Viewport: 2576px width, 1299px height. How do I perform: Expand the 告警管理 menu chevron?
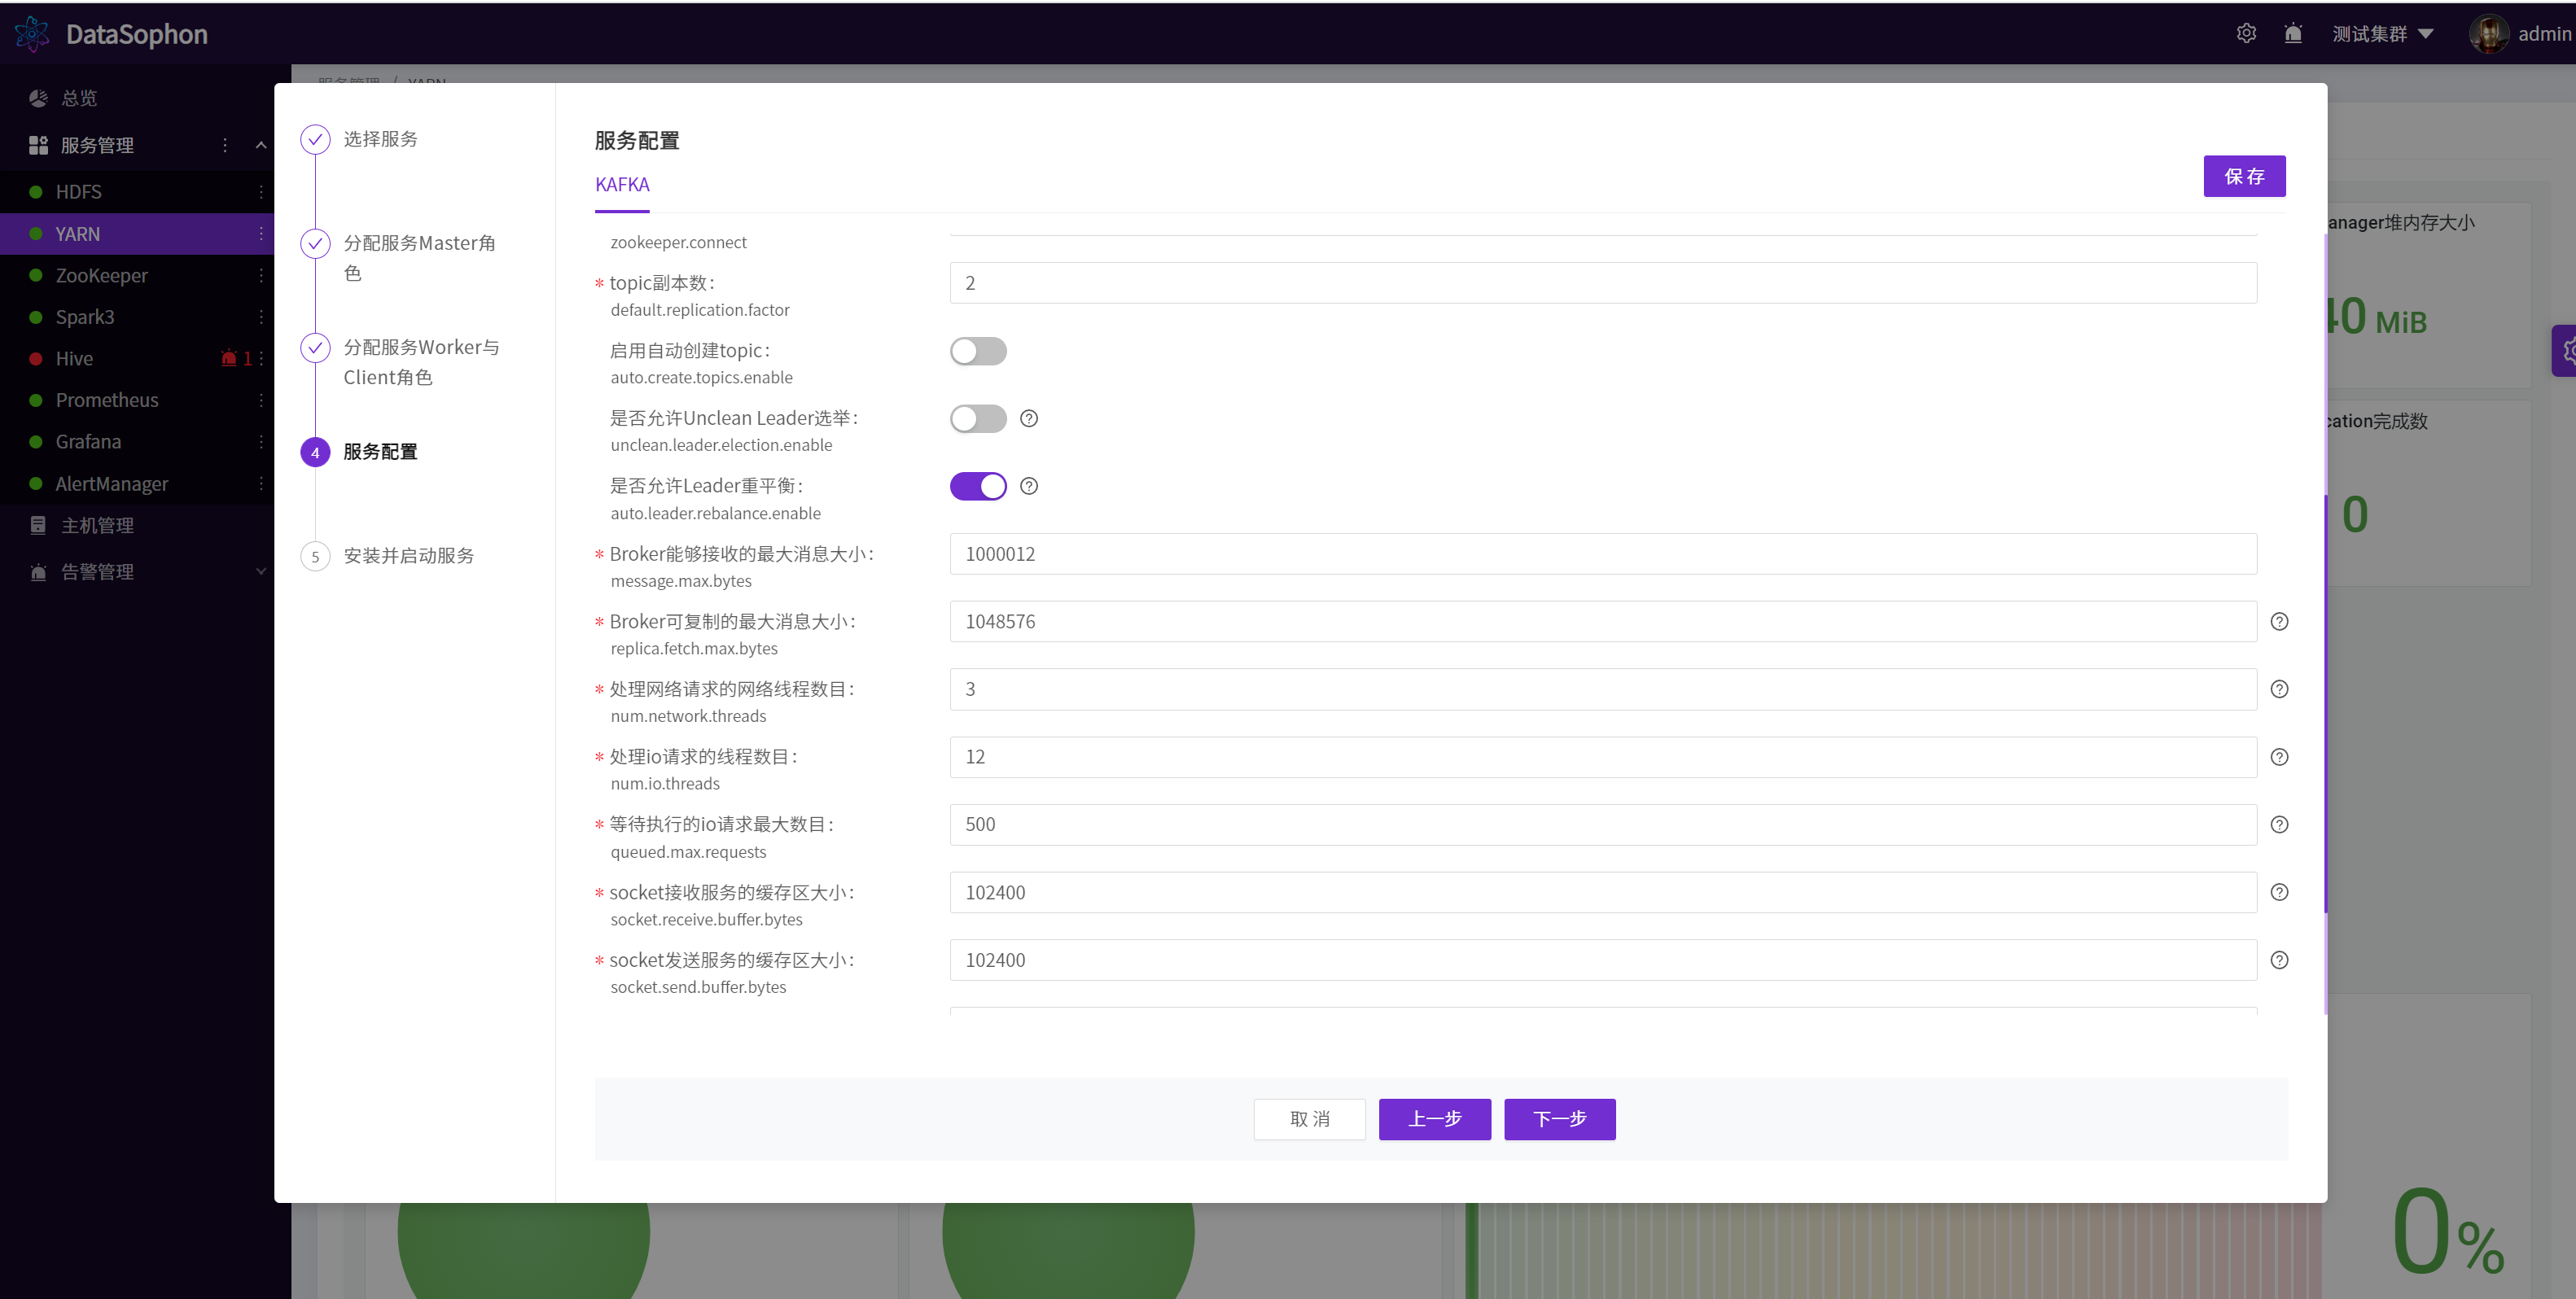[x=261, y=572]
